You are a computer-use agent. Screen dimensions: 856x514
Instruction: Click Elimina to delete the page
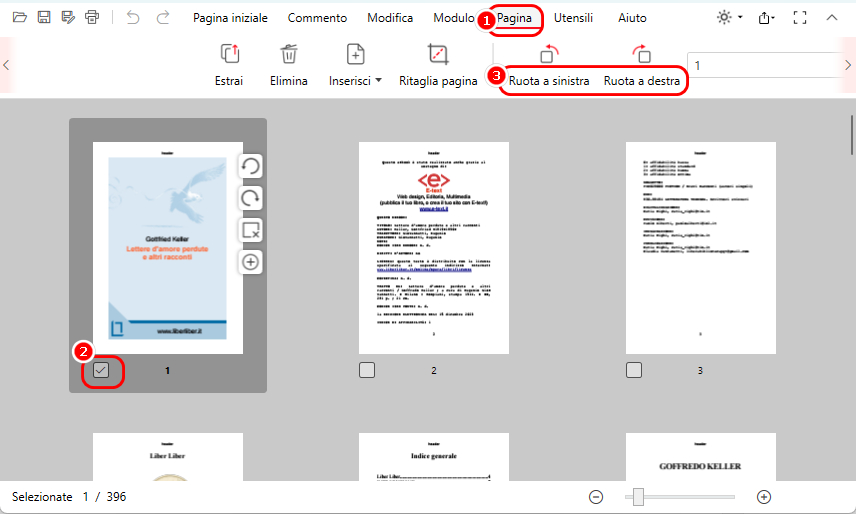pos(289,65)
